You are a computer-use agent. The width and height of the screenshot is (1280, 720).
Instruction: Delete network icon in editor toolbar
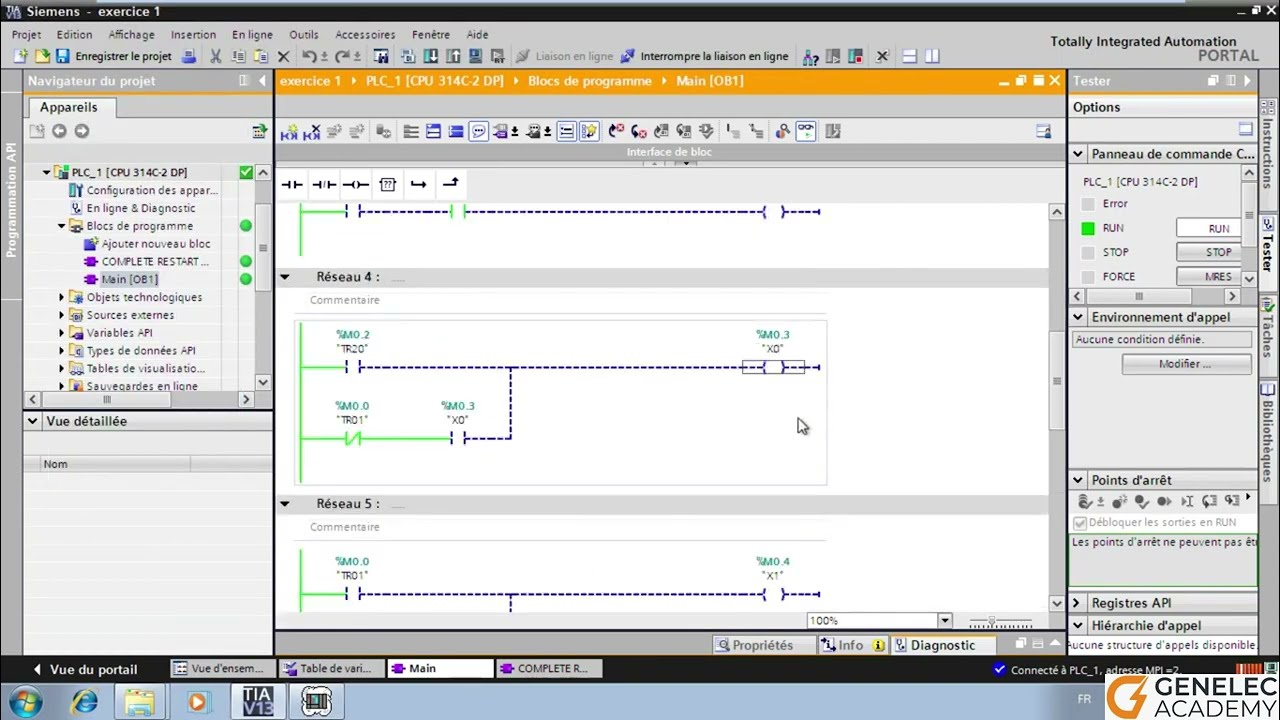point(312,131)
